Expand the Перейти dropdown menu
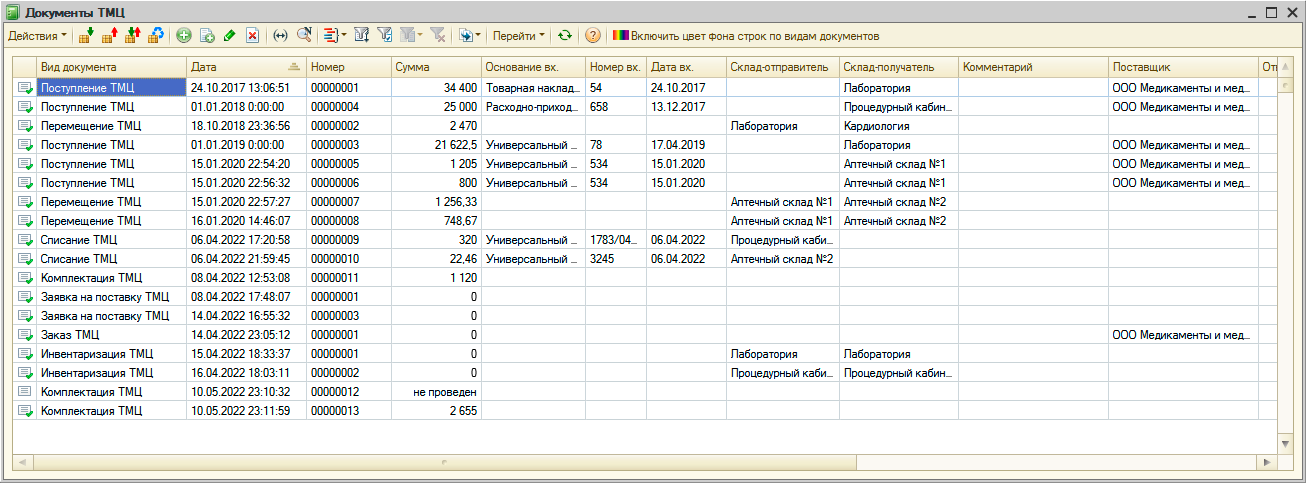 [x=520, y=36]
